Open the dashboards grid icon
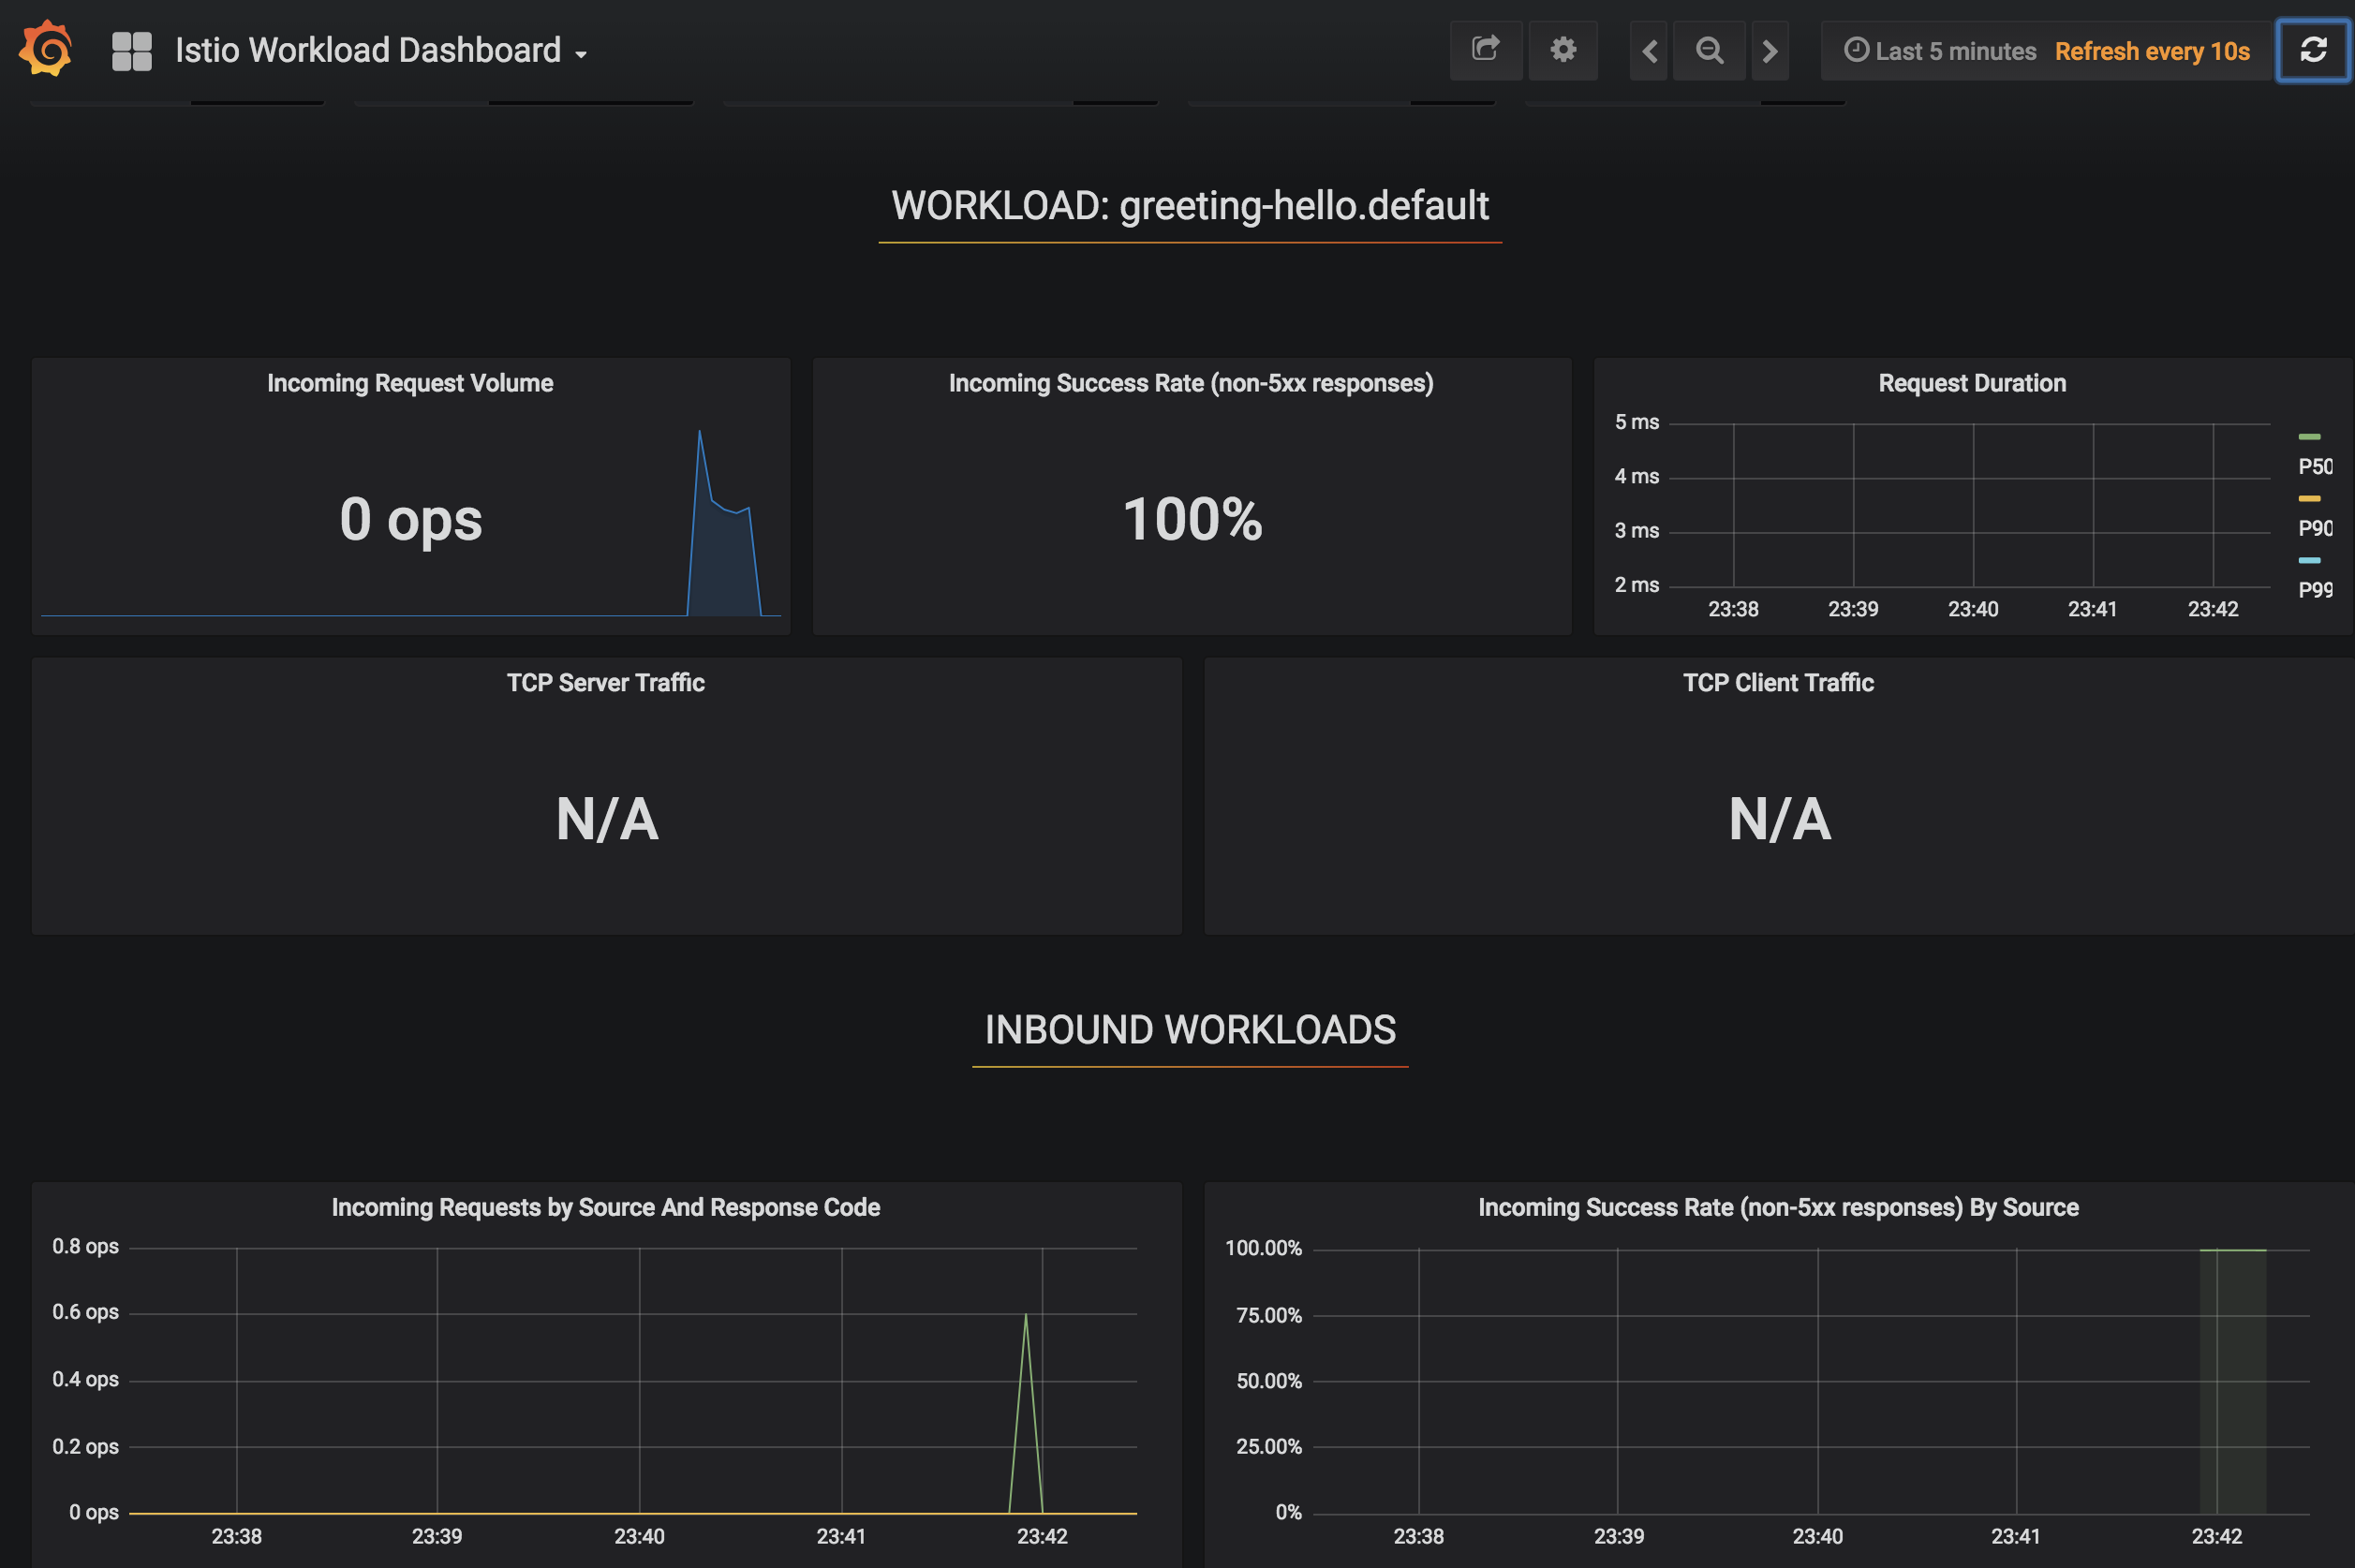2355x1568 pixels. pos(131,50)
